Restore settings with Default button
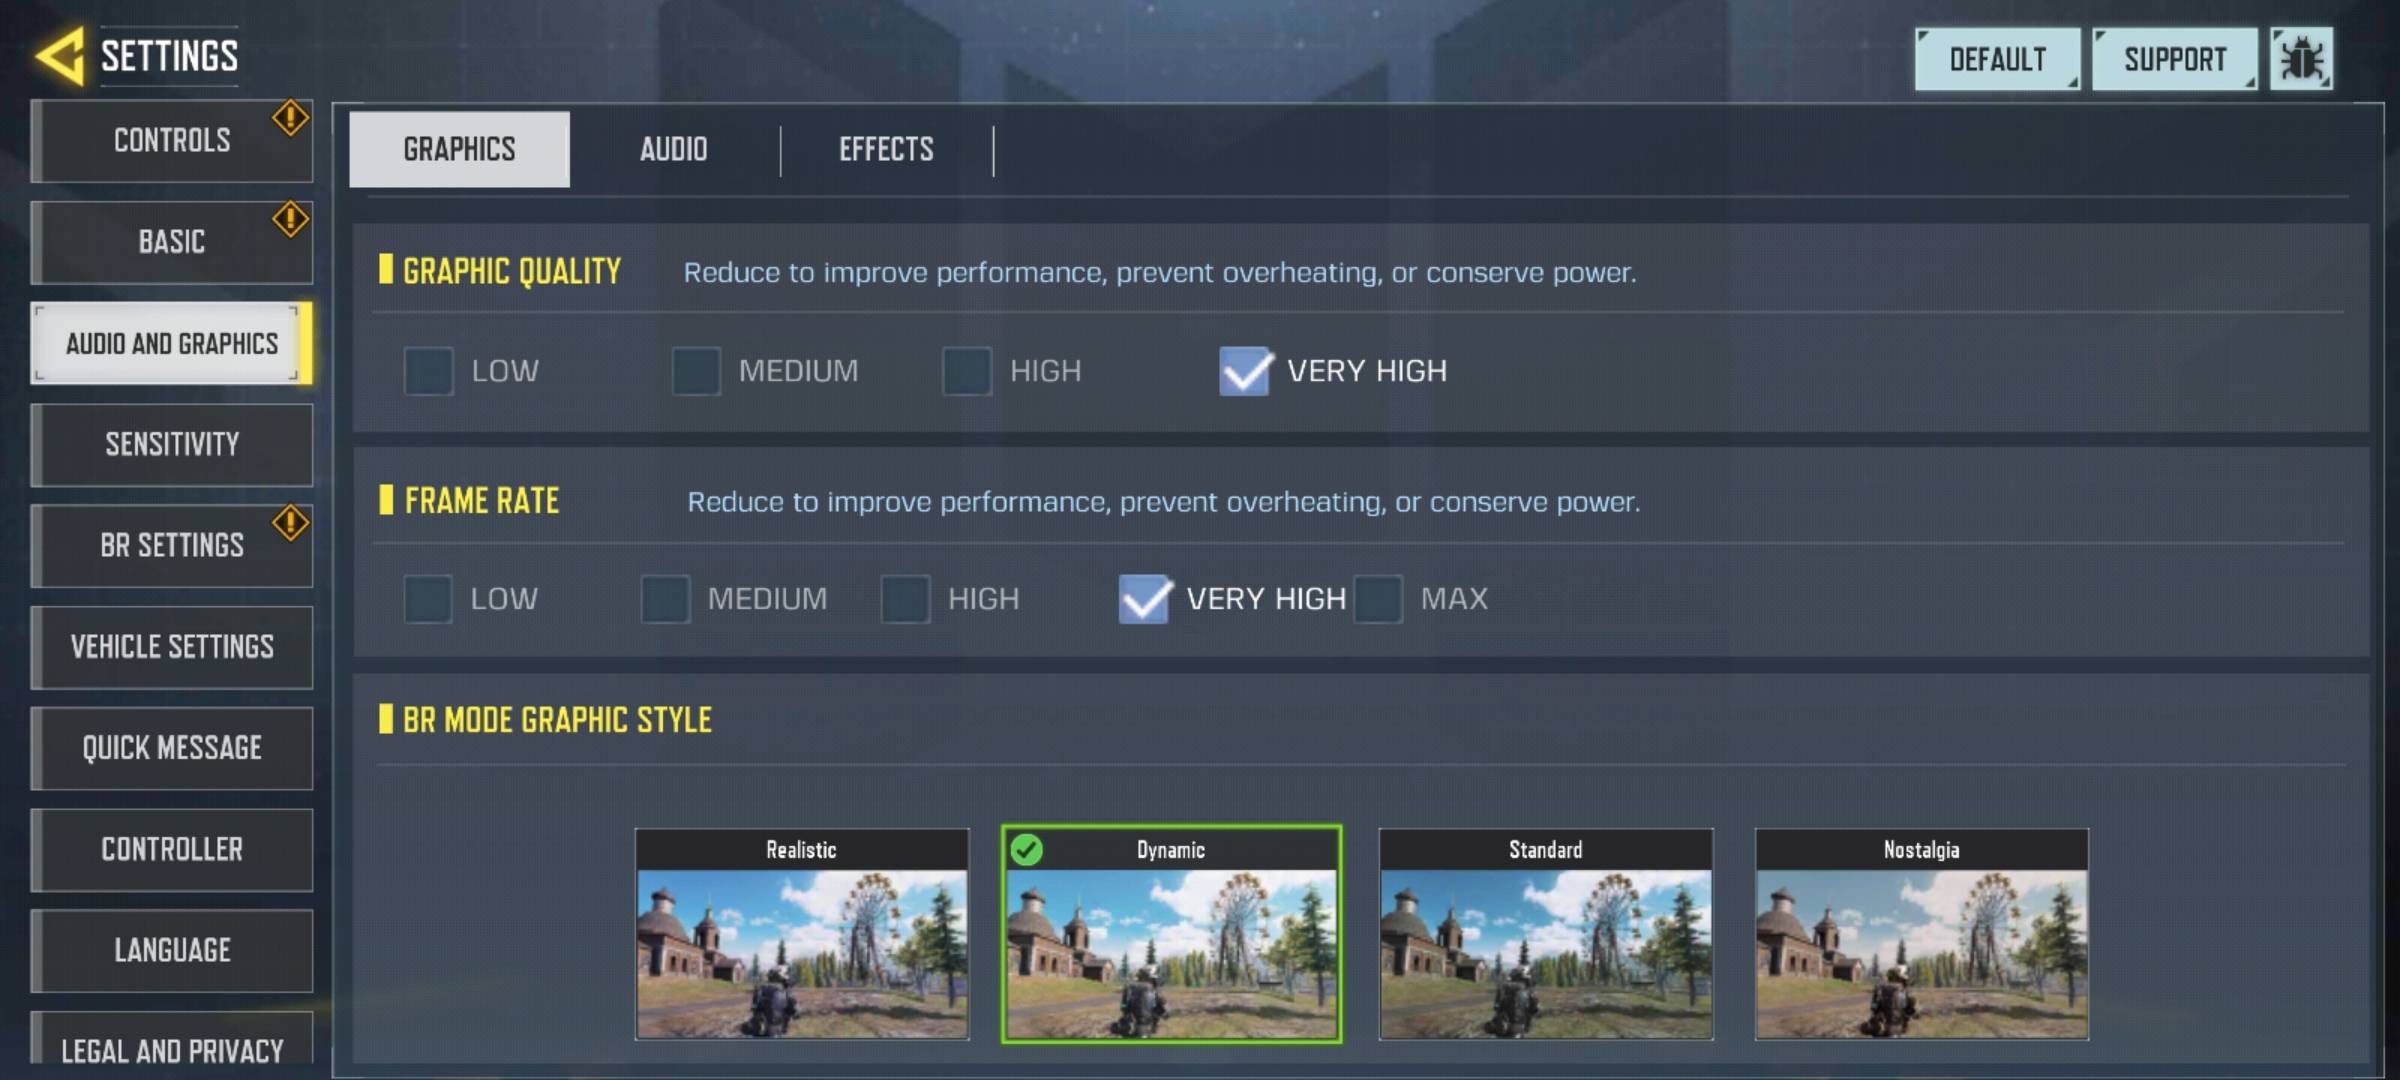Image resolution: width=2400 pixels, height=1080 pixels. click(x=1998, y=60)
